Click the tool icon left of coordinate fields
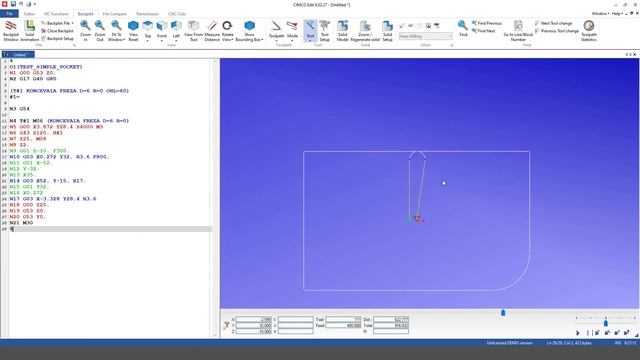 tap(226, 325)
